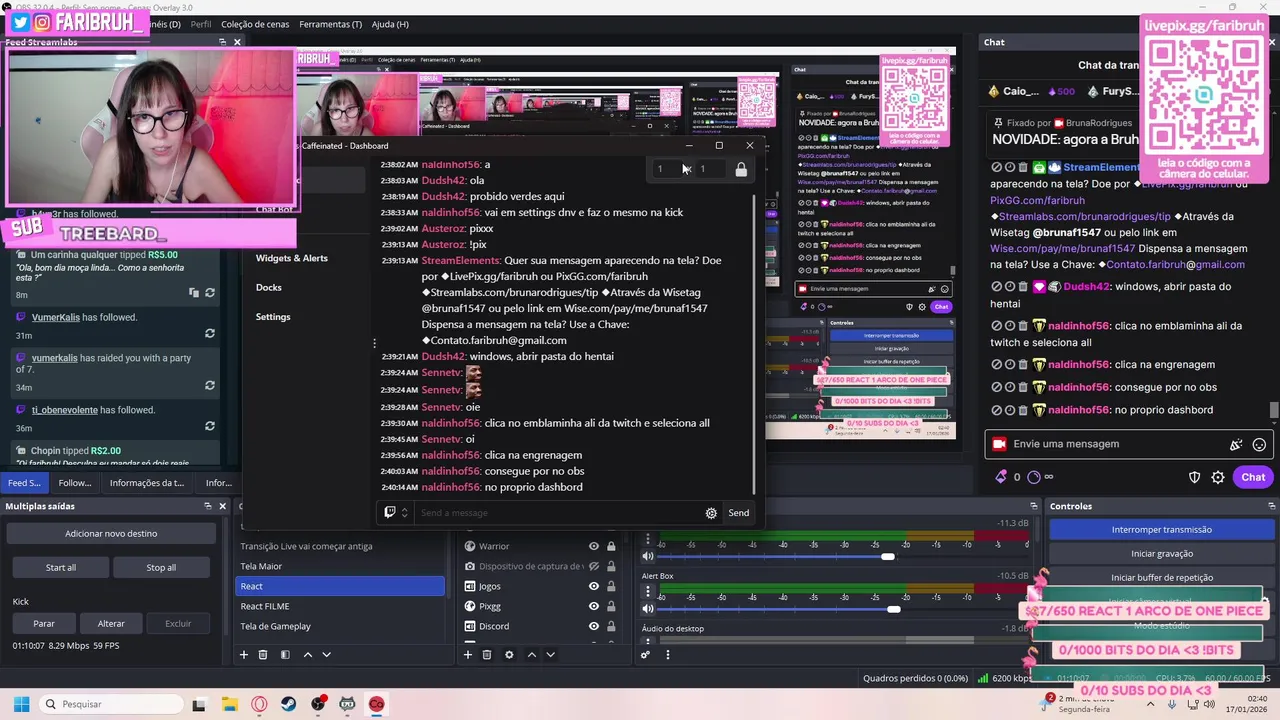The width and height of the screenshot is (1280, 720).
Task: Pop out the Feed Streamlabs dock
Action: click(x=223, y=42)
